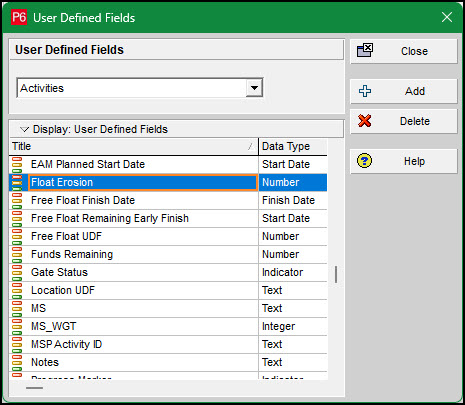Select the Funds Remaining row
The width and height of the screenshot is (465, 405).
168,254
